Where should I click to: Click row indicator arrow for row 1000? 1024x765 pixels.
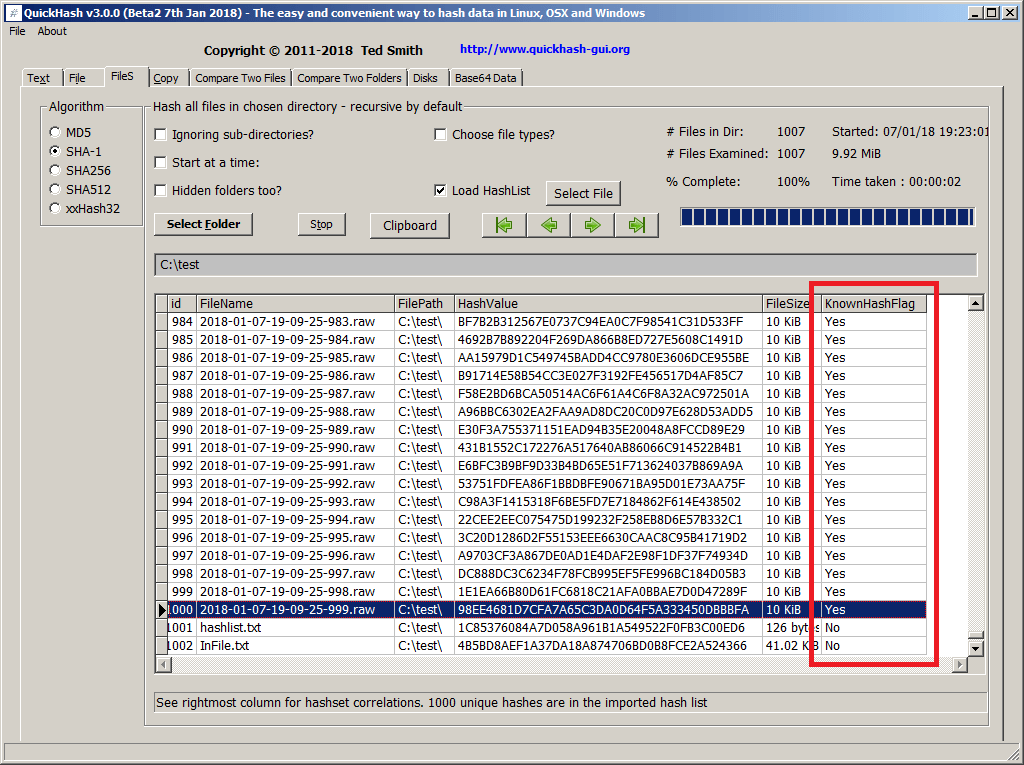click(x=161, y=610)
